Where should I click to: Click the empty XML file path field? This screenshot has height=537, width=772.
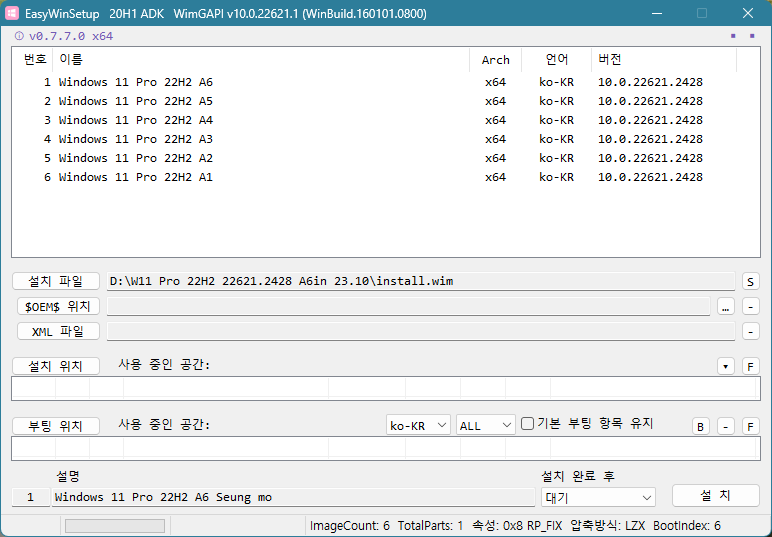[421, 331]
